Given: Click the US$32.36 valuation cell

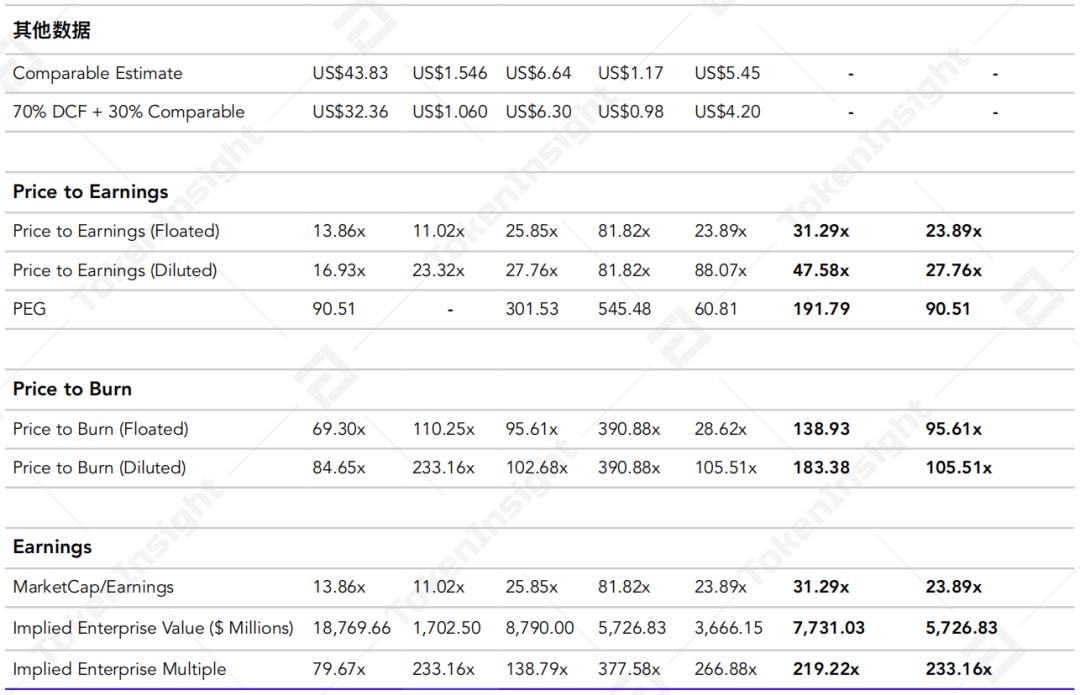Looking at the screenshot, I should pos(350,112).
